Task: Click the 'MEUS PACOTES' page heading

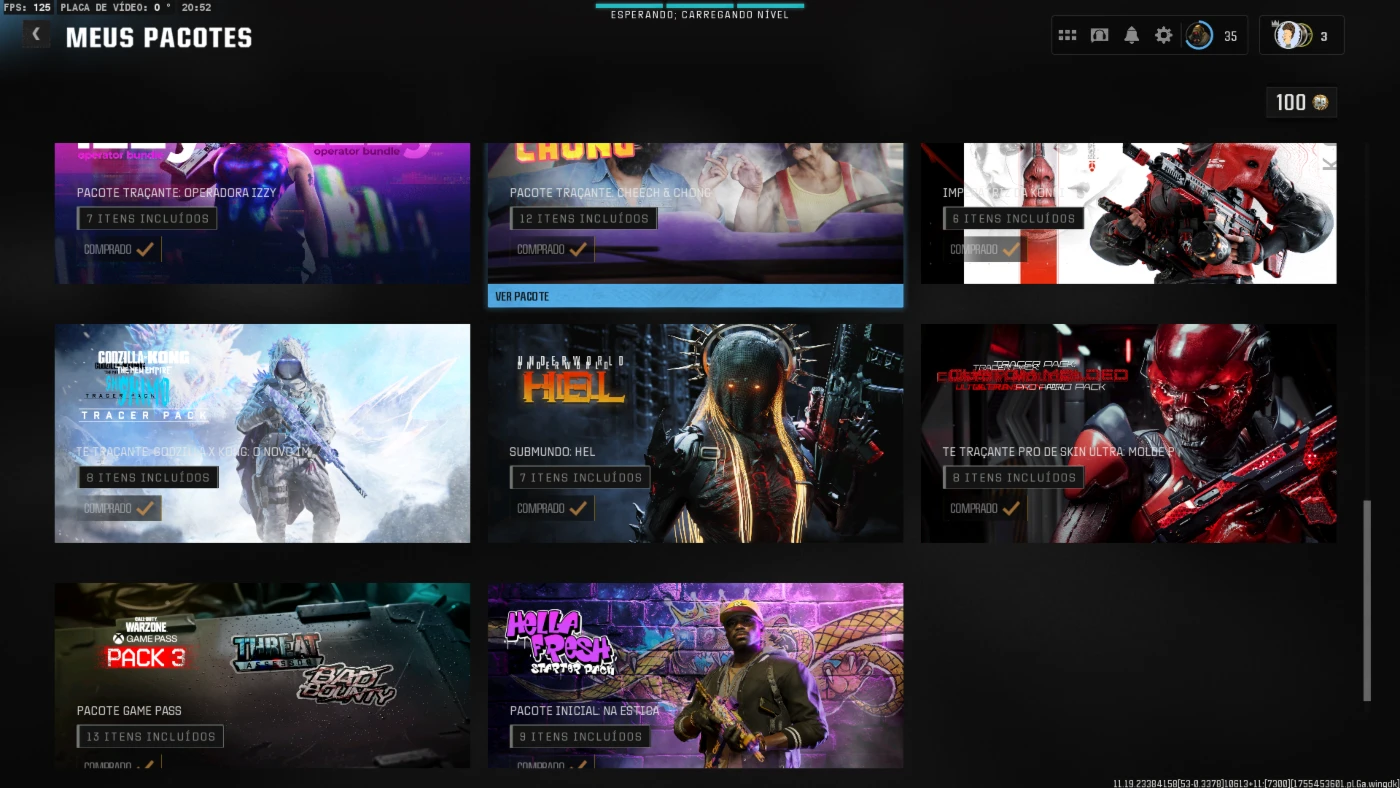Action: (x=159, y=38)
